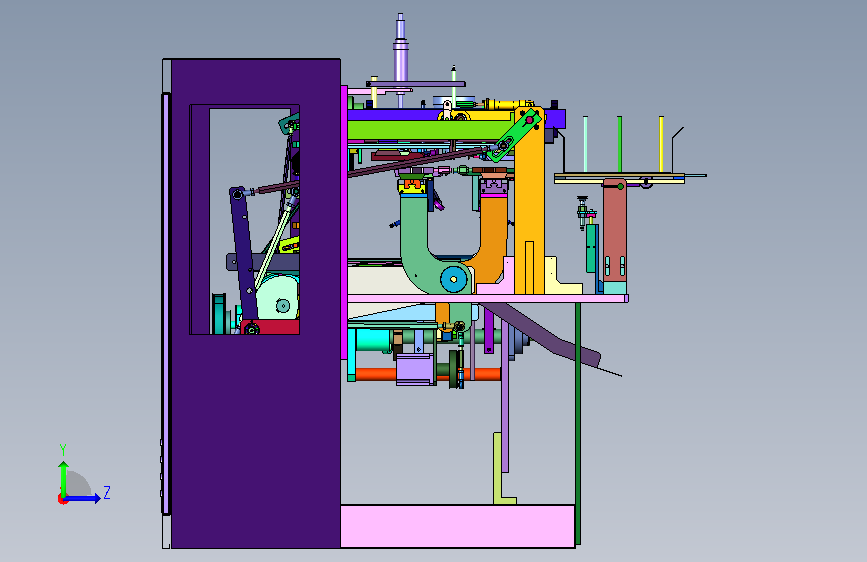
Task: Select the teal pulley wheel inside window
Action: [x=219, y=314]
